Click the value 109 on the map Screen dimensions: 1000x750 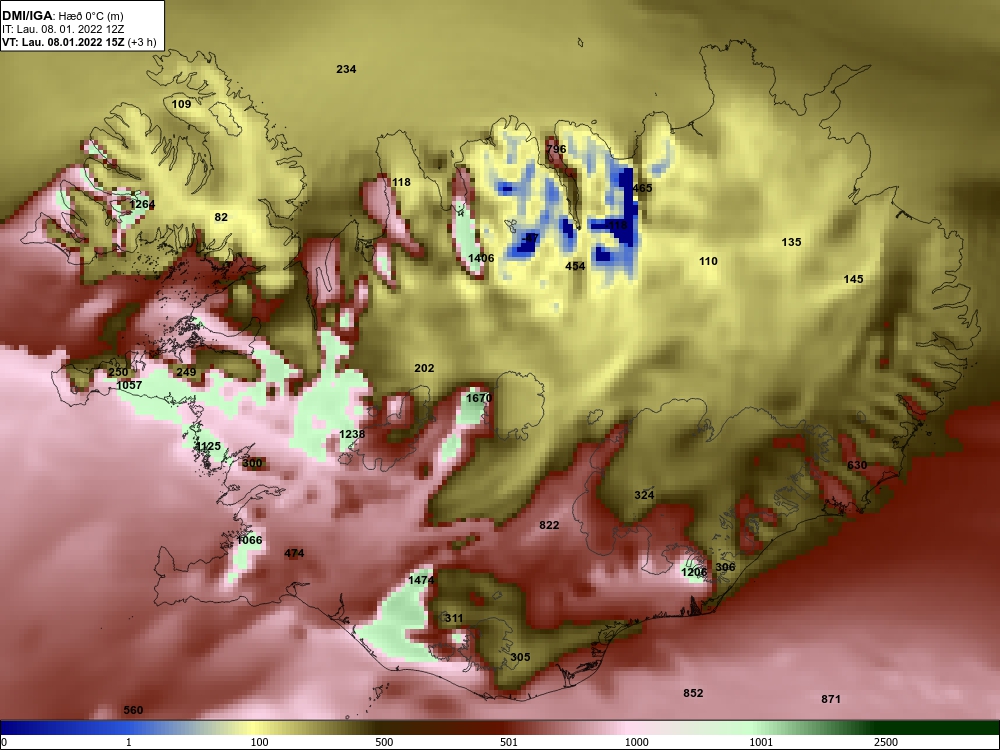point(182,104)
